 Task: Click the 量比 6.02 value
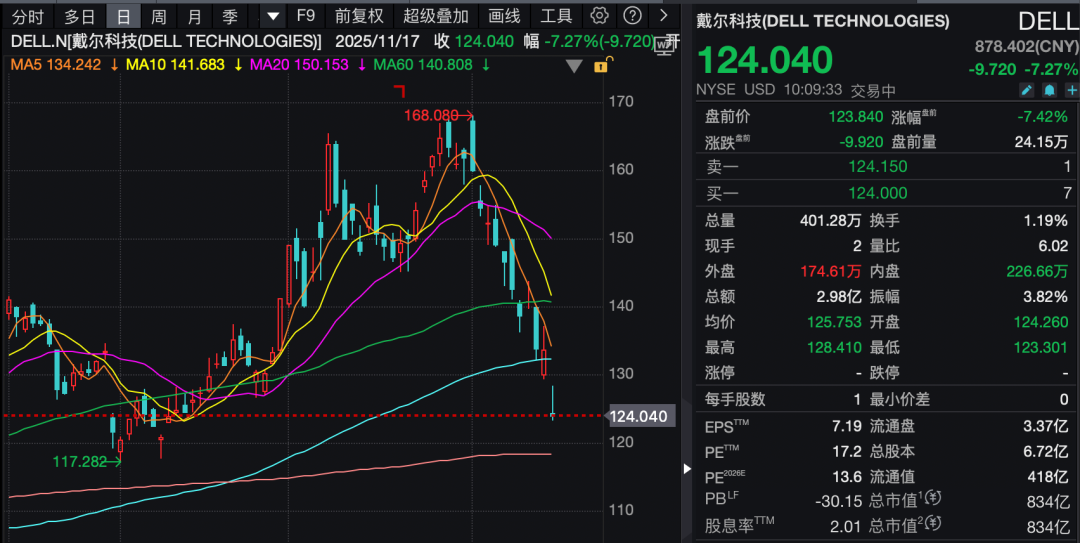[x=1053, y=246]
